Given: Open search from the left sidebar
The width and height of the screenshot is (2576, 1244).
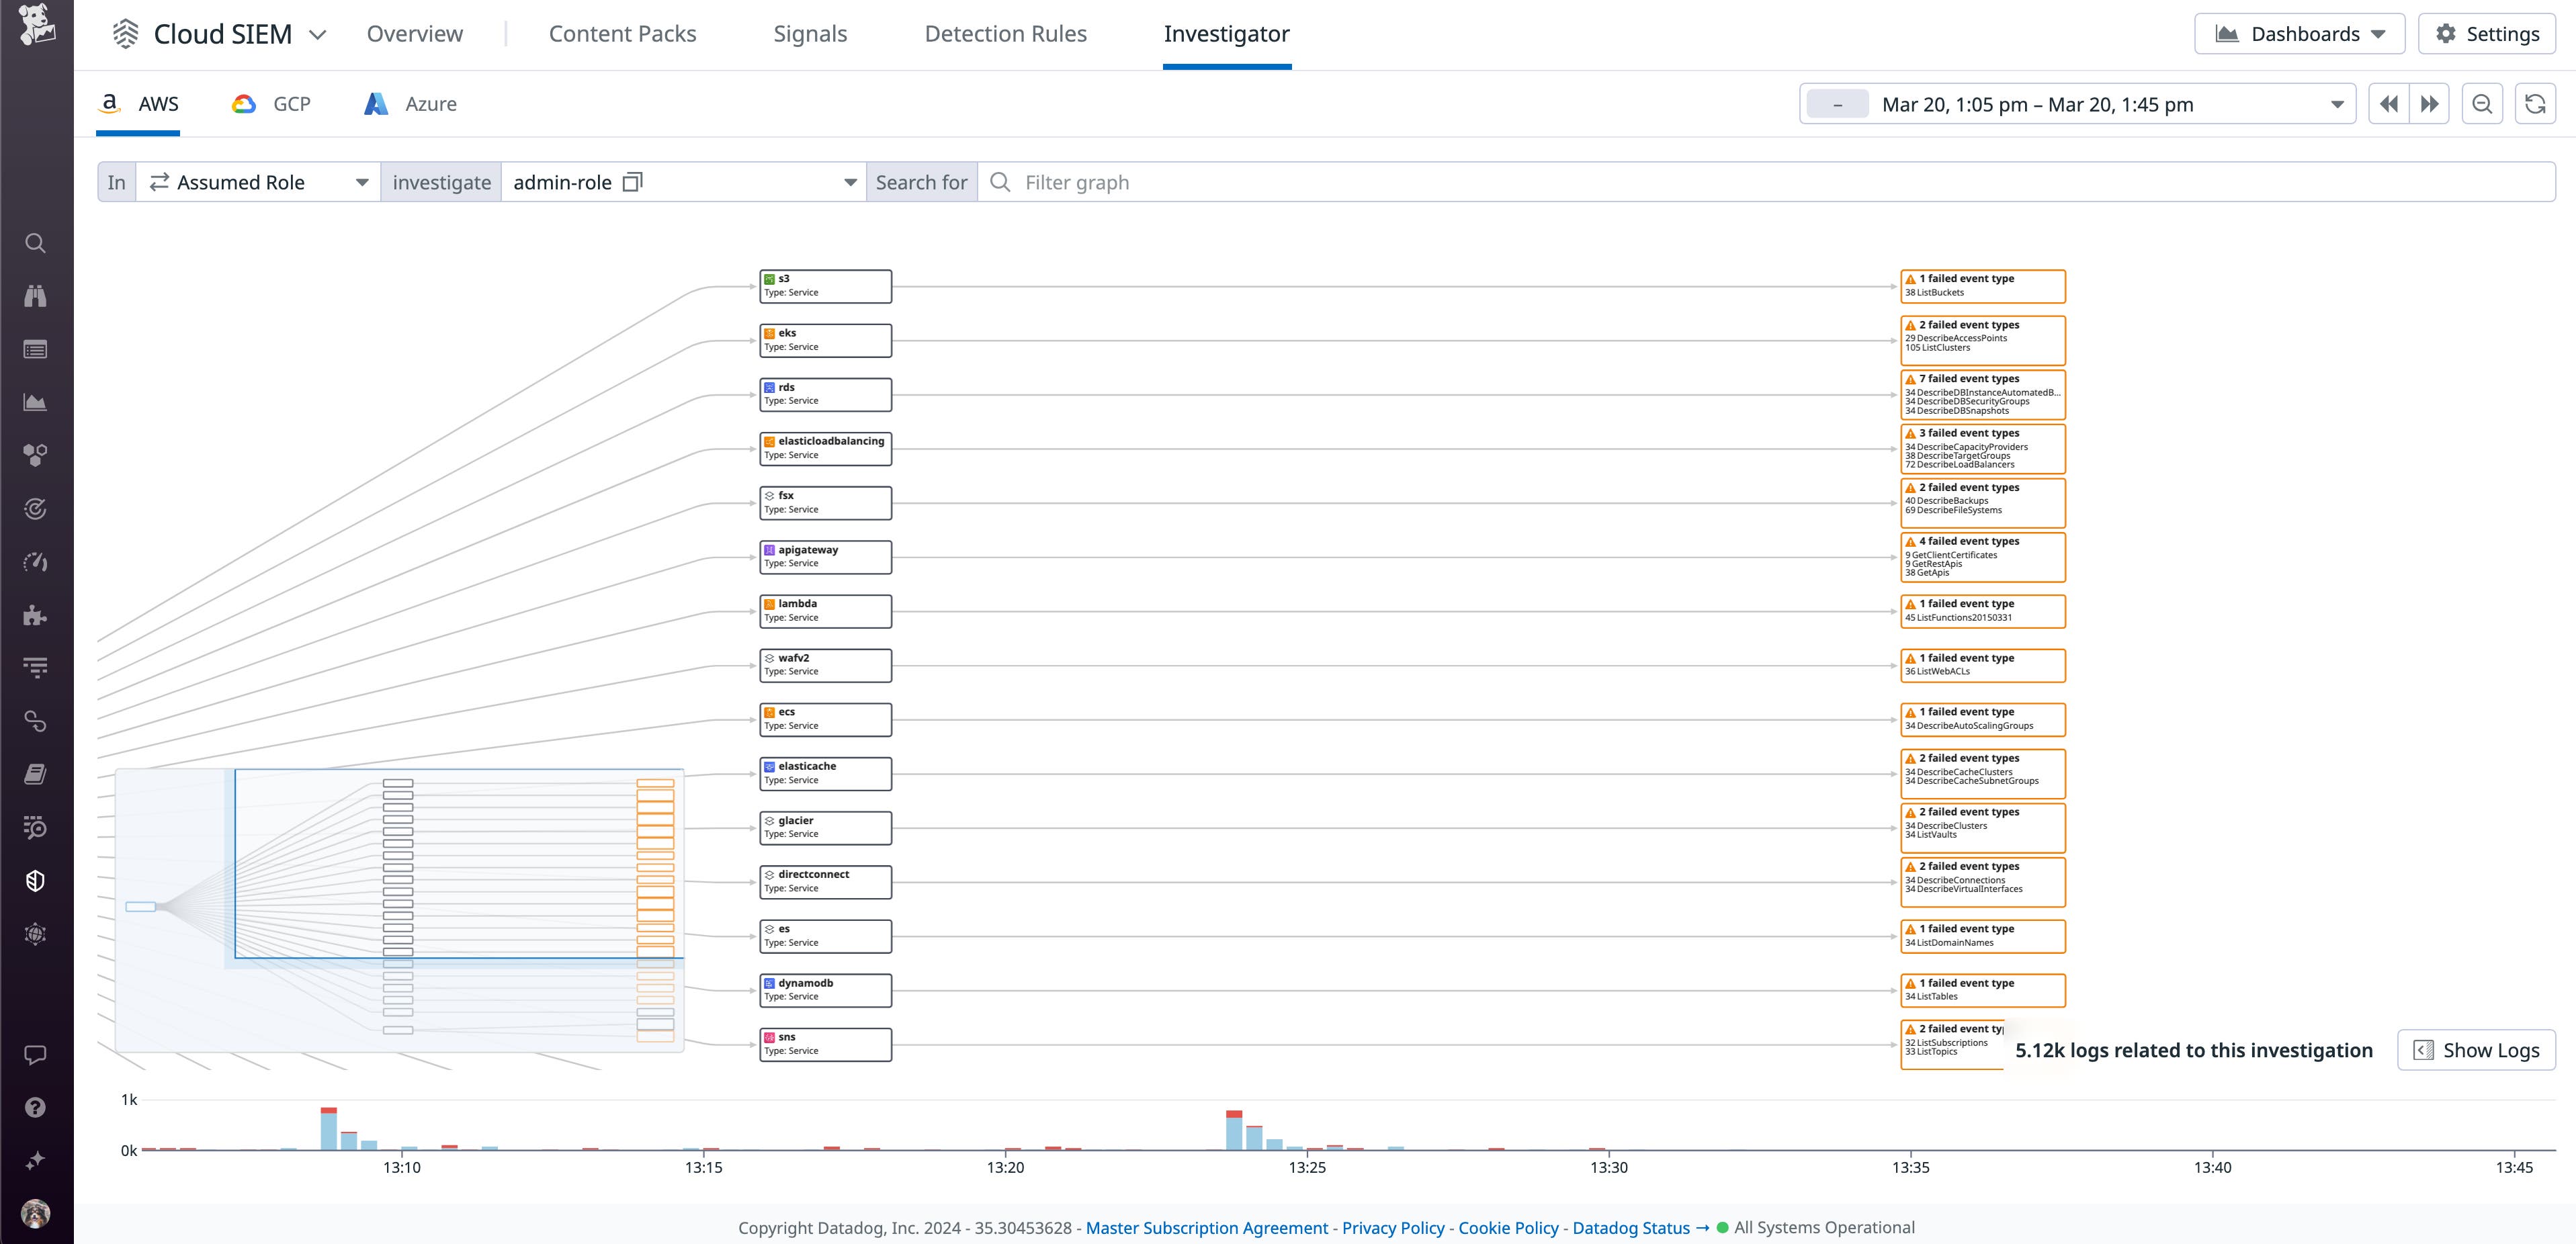Looking at the screenshot, I should pyautogui.click(x=35, y=243).
